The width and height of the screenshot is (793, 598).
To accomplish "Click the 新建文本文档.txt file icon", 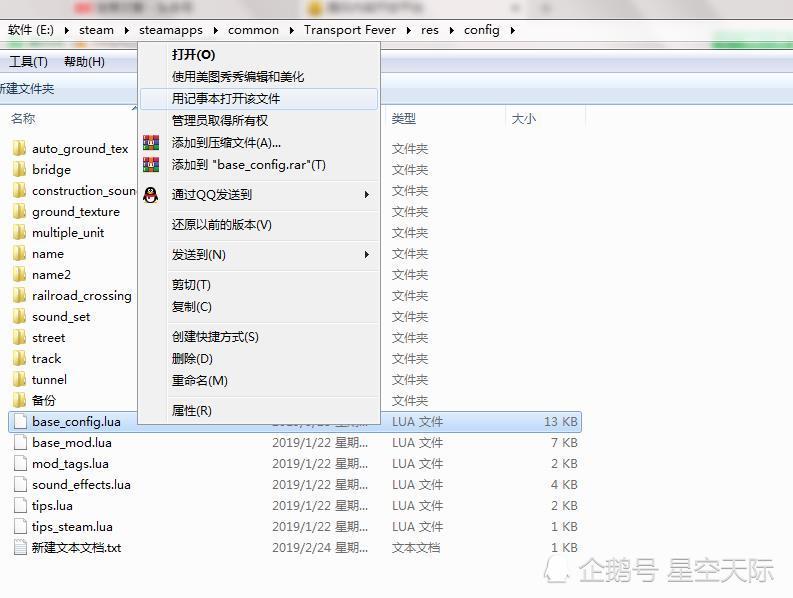I will [20, 547].
